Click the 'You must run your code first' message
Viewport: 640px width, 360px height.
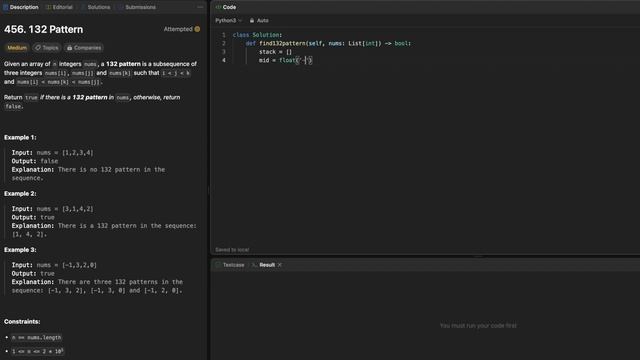[478, 326]
